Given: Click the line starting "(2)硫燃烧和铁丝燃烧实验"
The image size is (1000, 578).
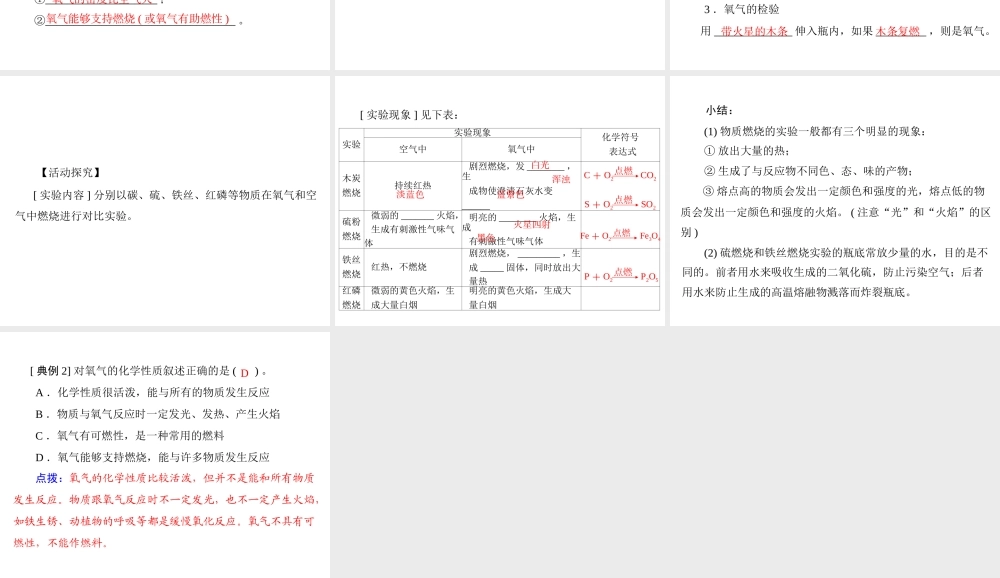Looking at the screenshot, I should (846, 252).
